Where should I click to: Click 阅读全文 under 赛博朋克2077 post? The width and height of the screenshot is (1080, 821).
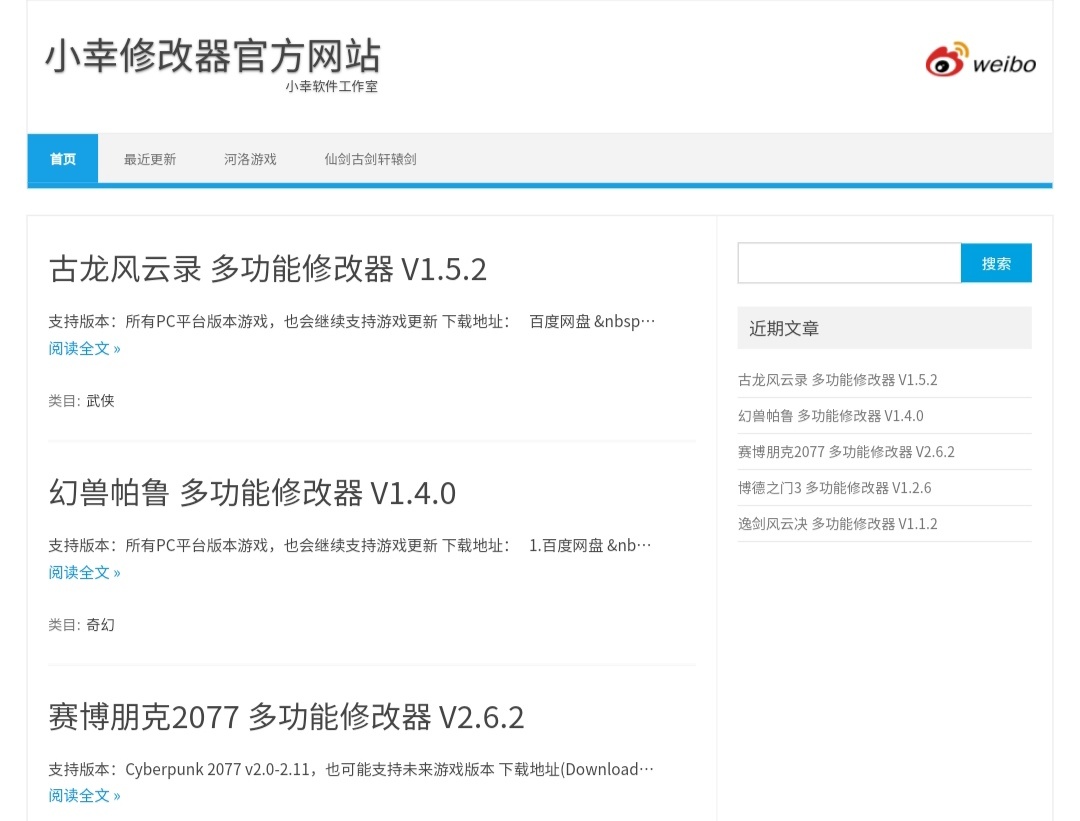(84, 796)
